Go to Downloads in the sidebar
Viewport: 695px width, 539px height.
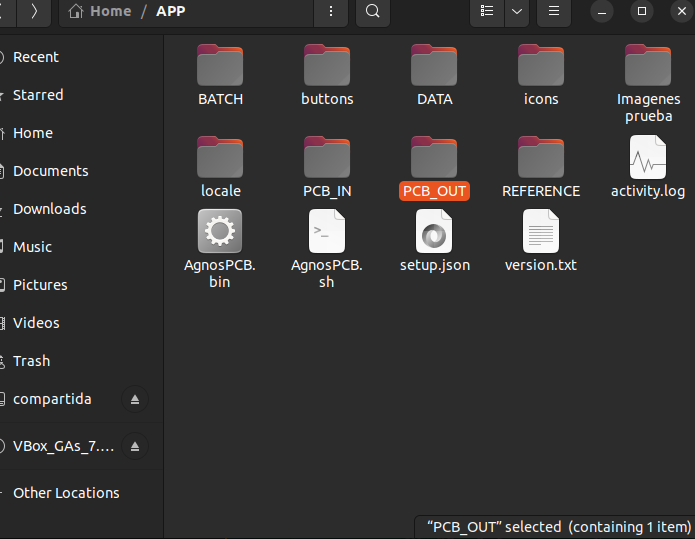pos(50,209)
